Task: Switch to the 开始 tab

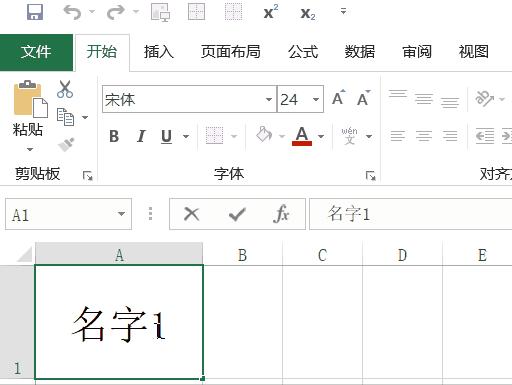Action: (102, 52)
